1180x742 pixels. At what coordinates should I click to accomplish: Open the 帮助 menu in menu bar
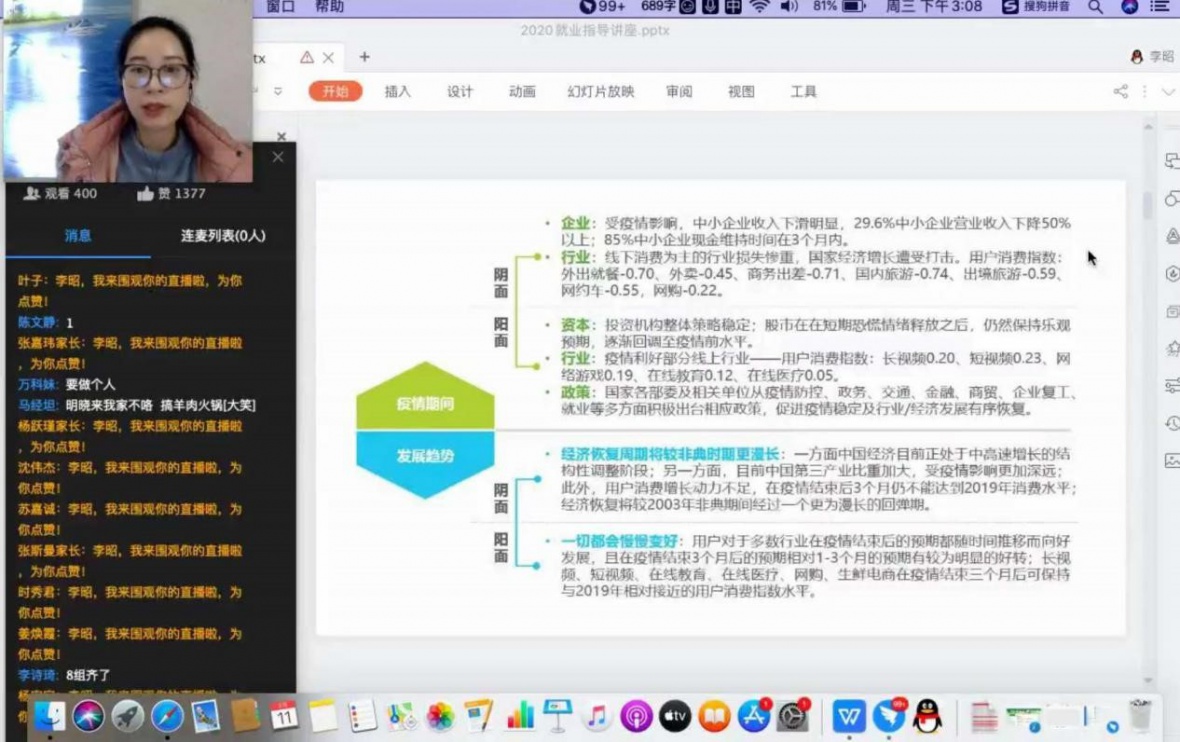(329, 7)
